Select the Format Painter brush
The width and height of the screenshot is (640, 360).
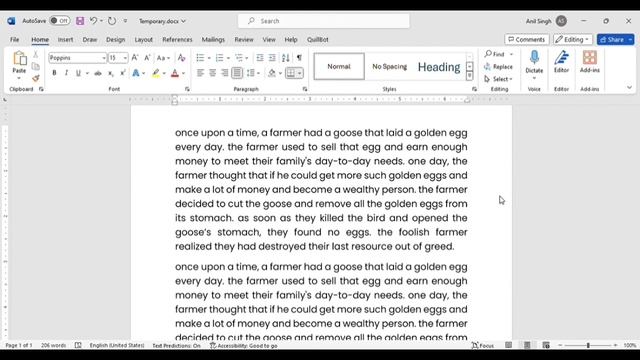(36, 78)
